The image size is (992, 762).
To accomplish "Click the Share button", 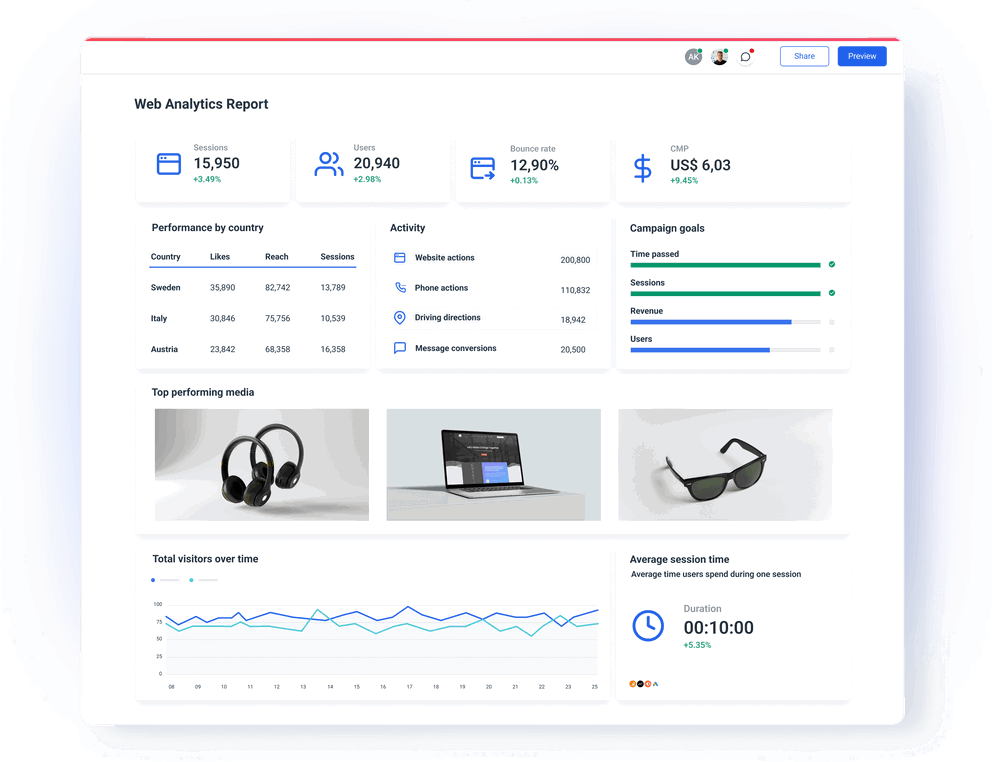I will pyautogui.click(x=804, y=56).
